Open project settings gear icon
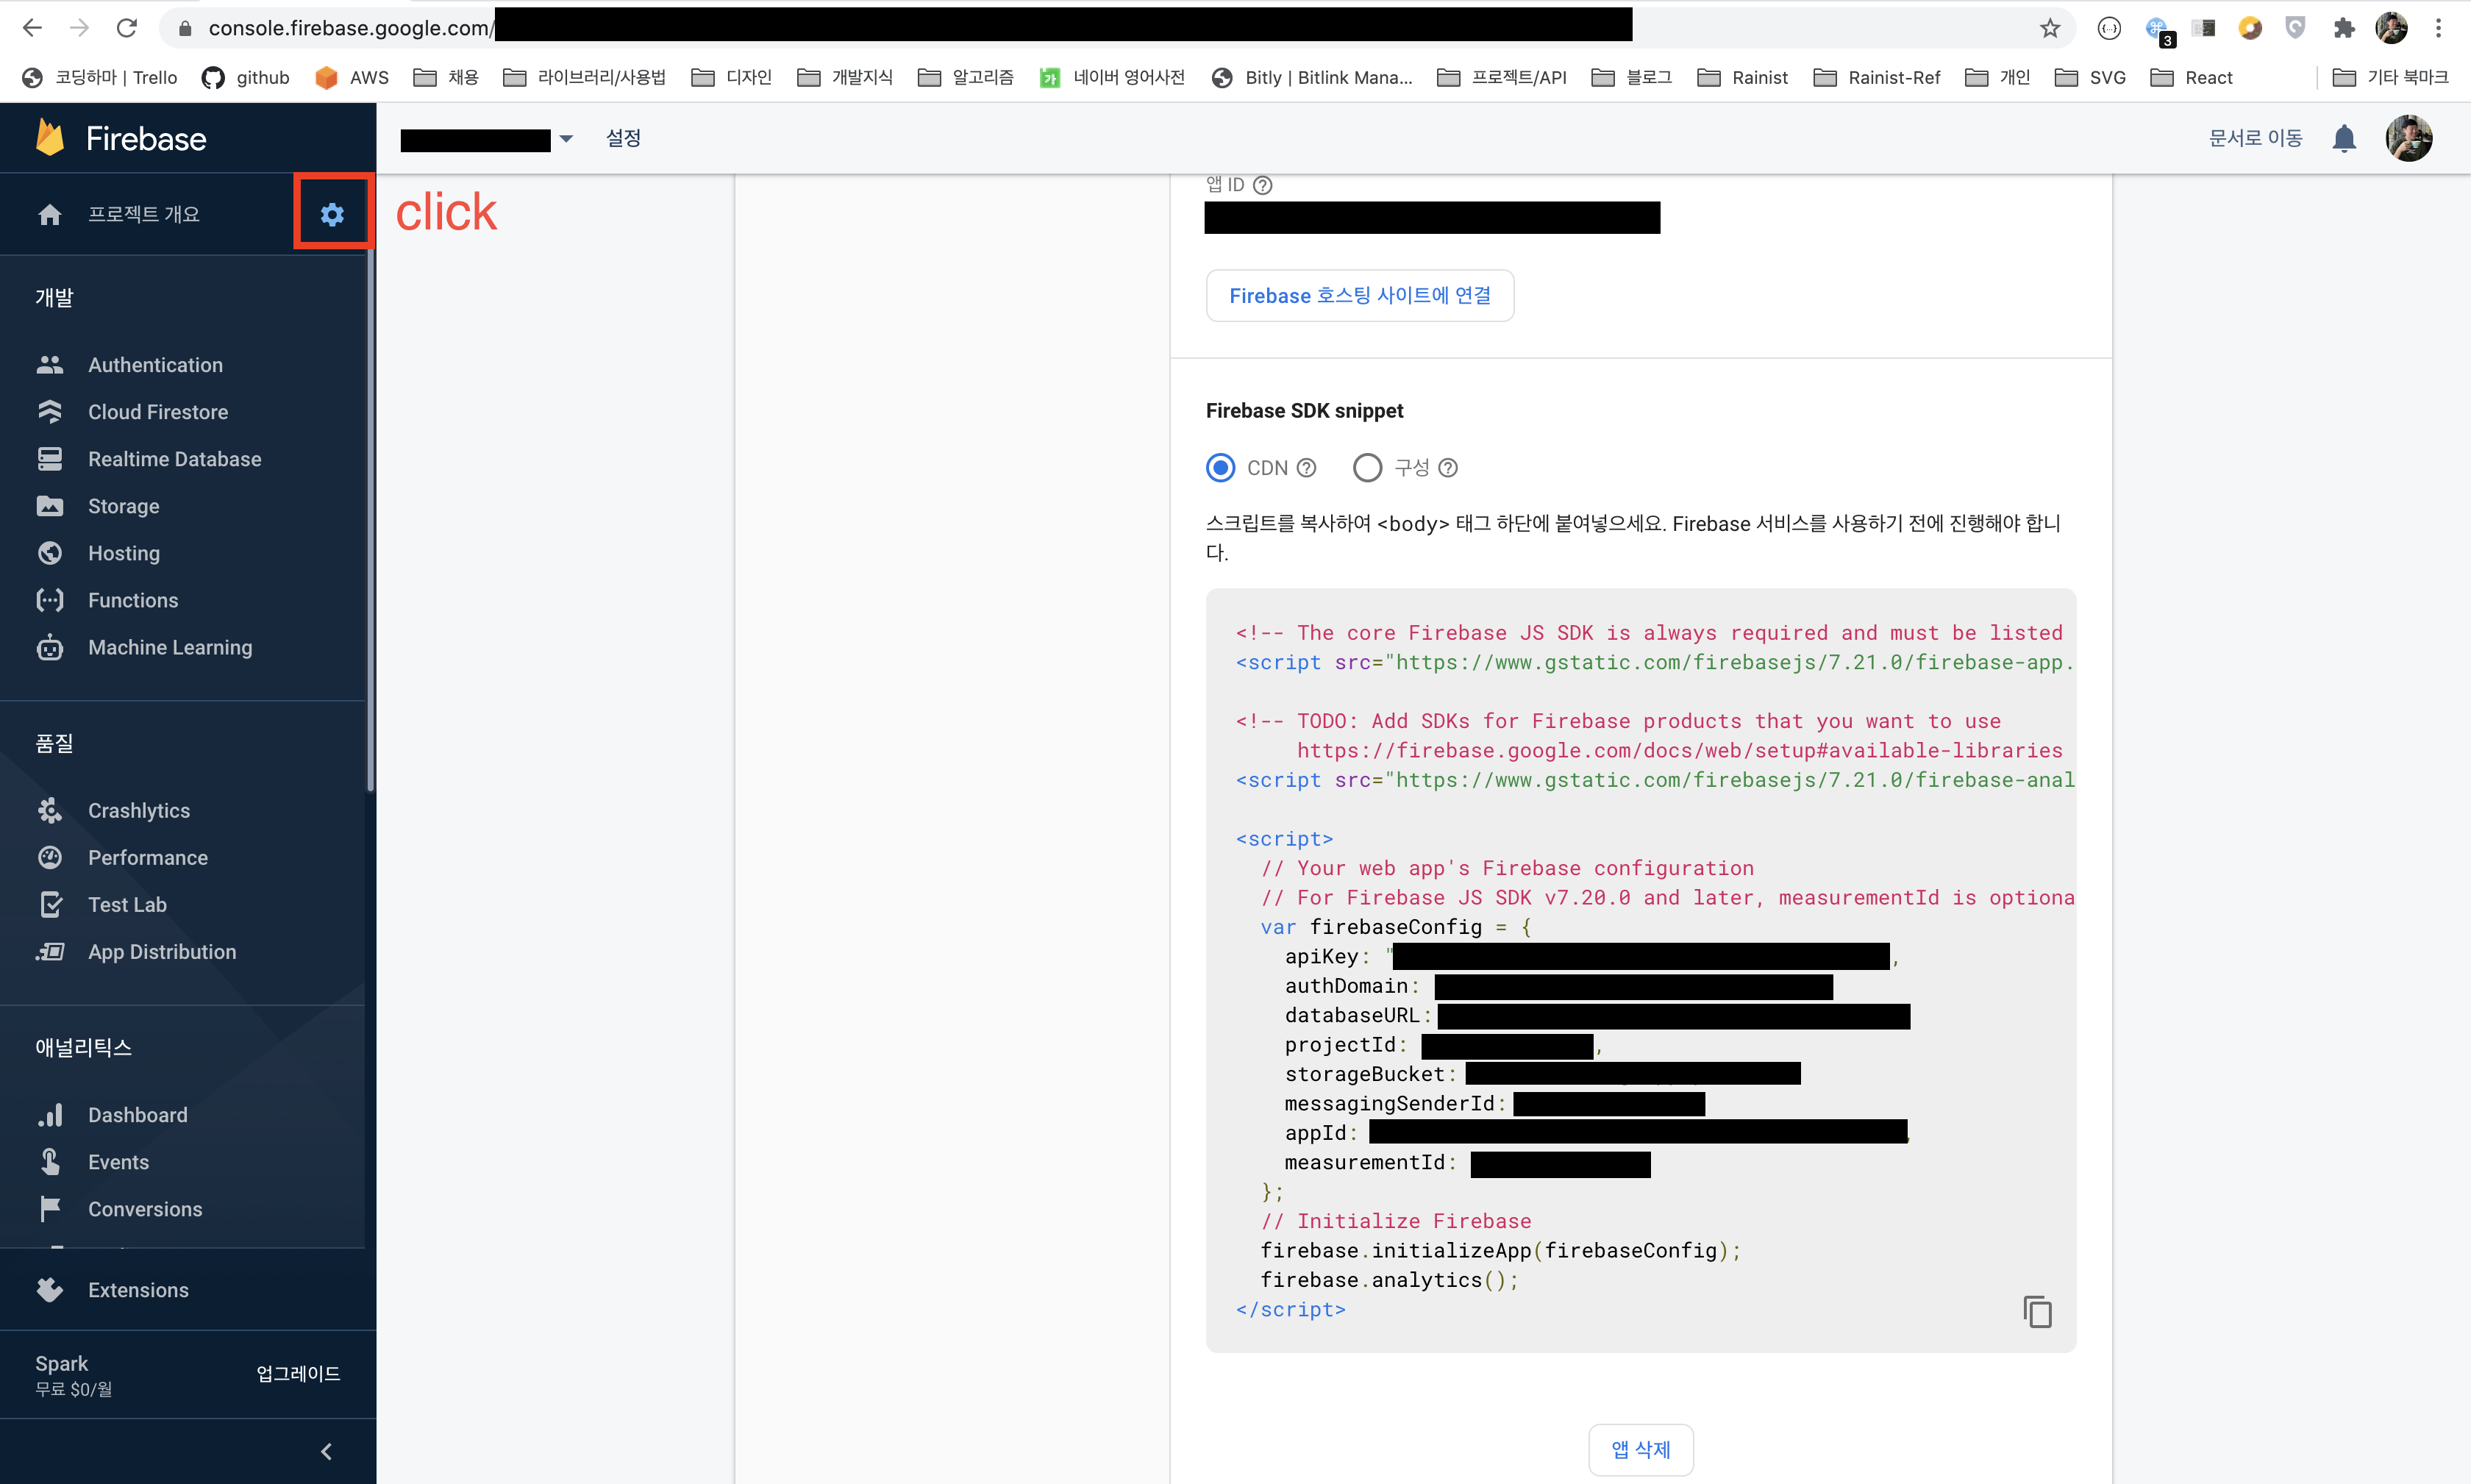The height and width of the screenshot is (1484, 2471). tap(332, 214)
